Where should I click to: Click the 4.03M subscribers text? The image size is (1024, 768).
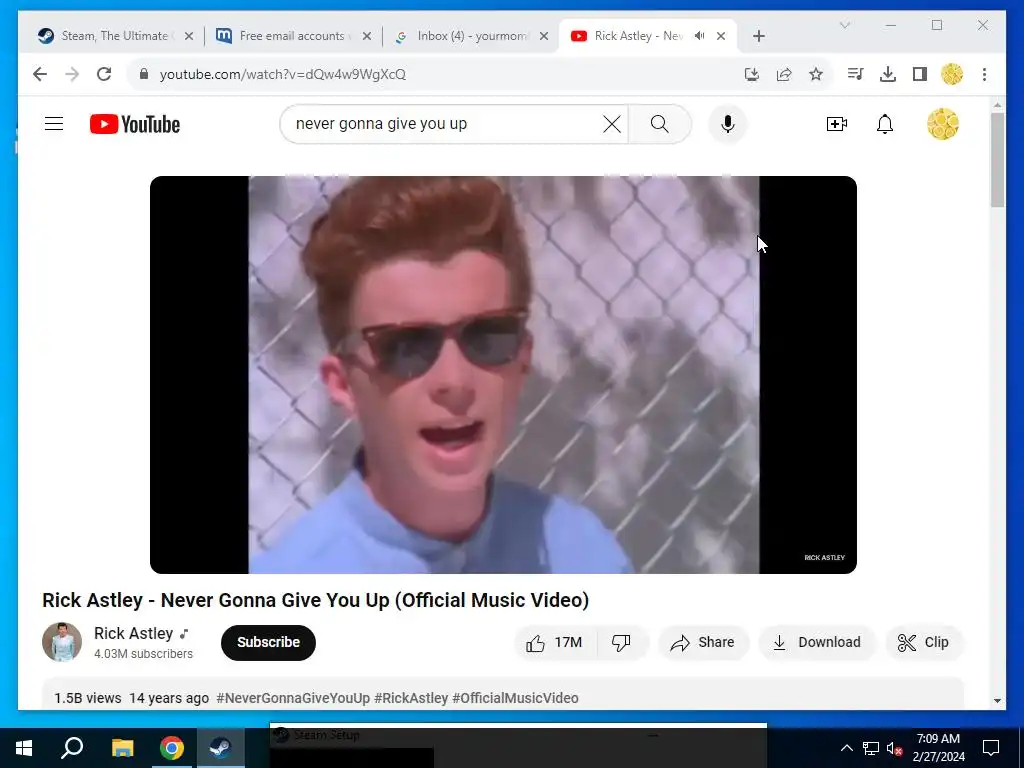click(x=143, y=654)
